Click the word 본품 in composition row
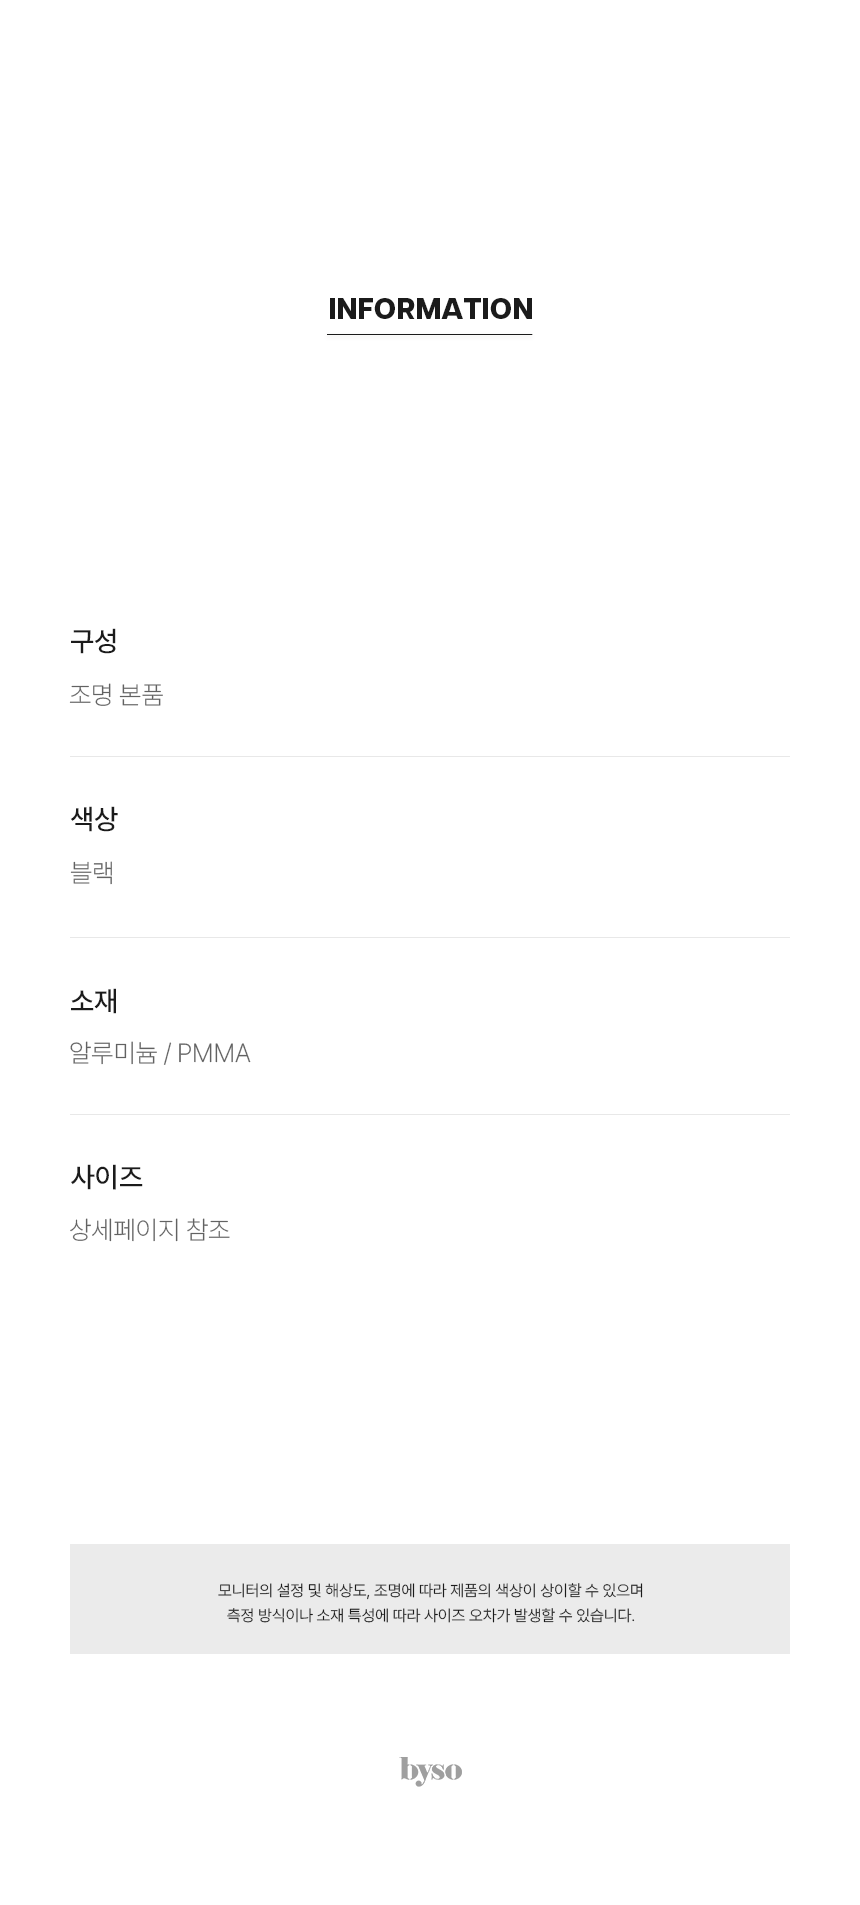The image size is (860, 1905). (141, 694)
